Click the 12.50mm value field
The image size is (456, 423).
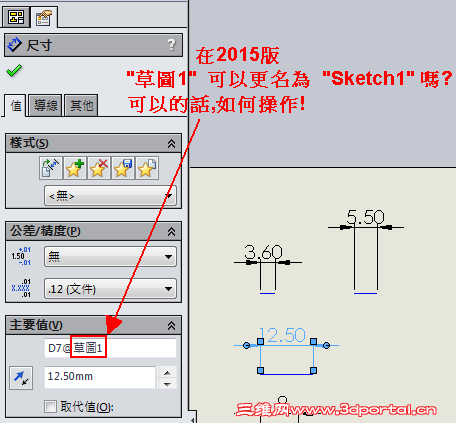[x=100, y=377]
